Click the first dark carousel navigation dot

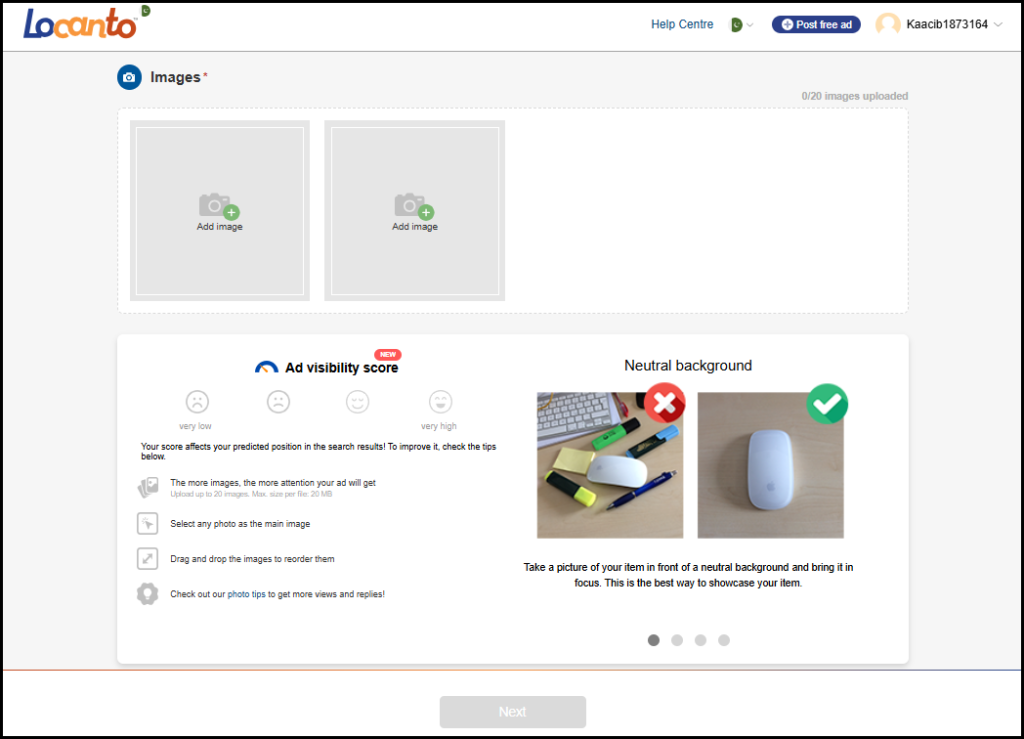pyautogui.click(x=653, y=640)
